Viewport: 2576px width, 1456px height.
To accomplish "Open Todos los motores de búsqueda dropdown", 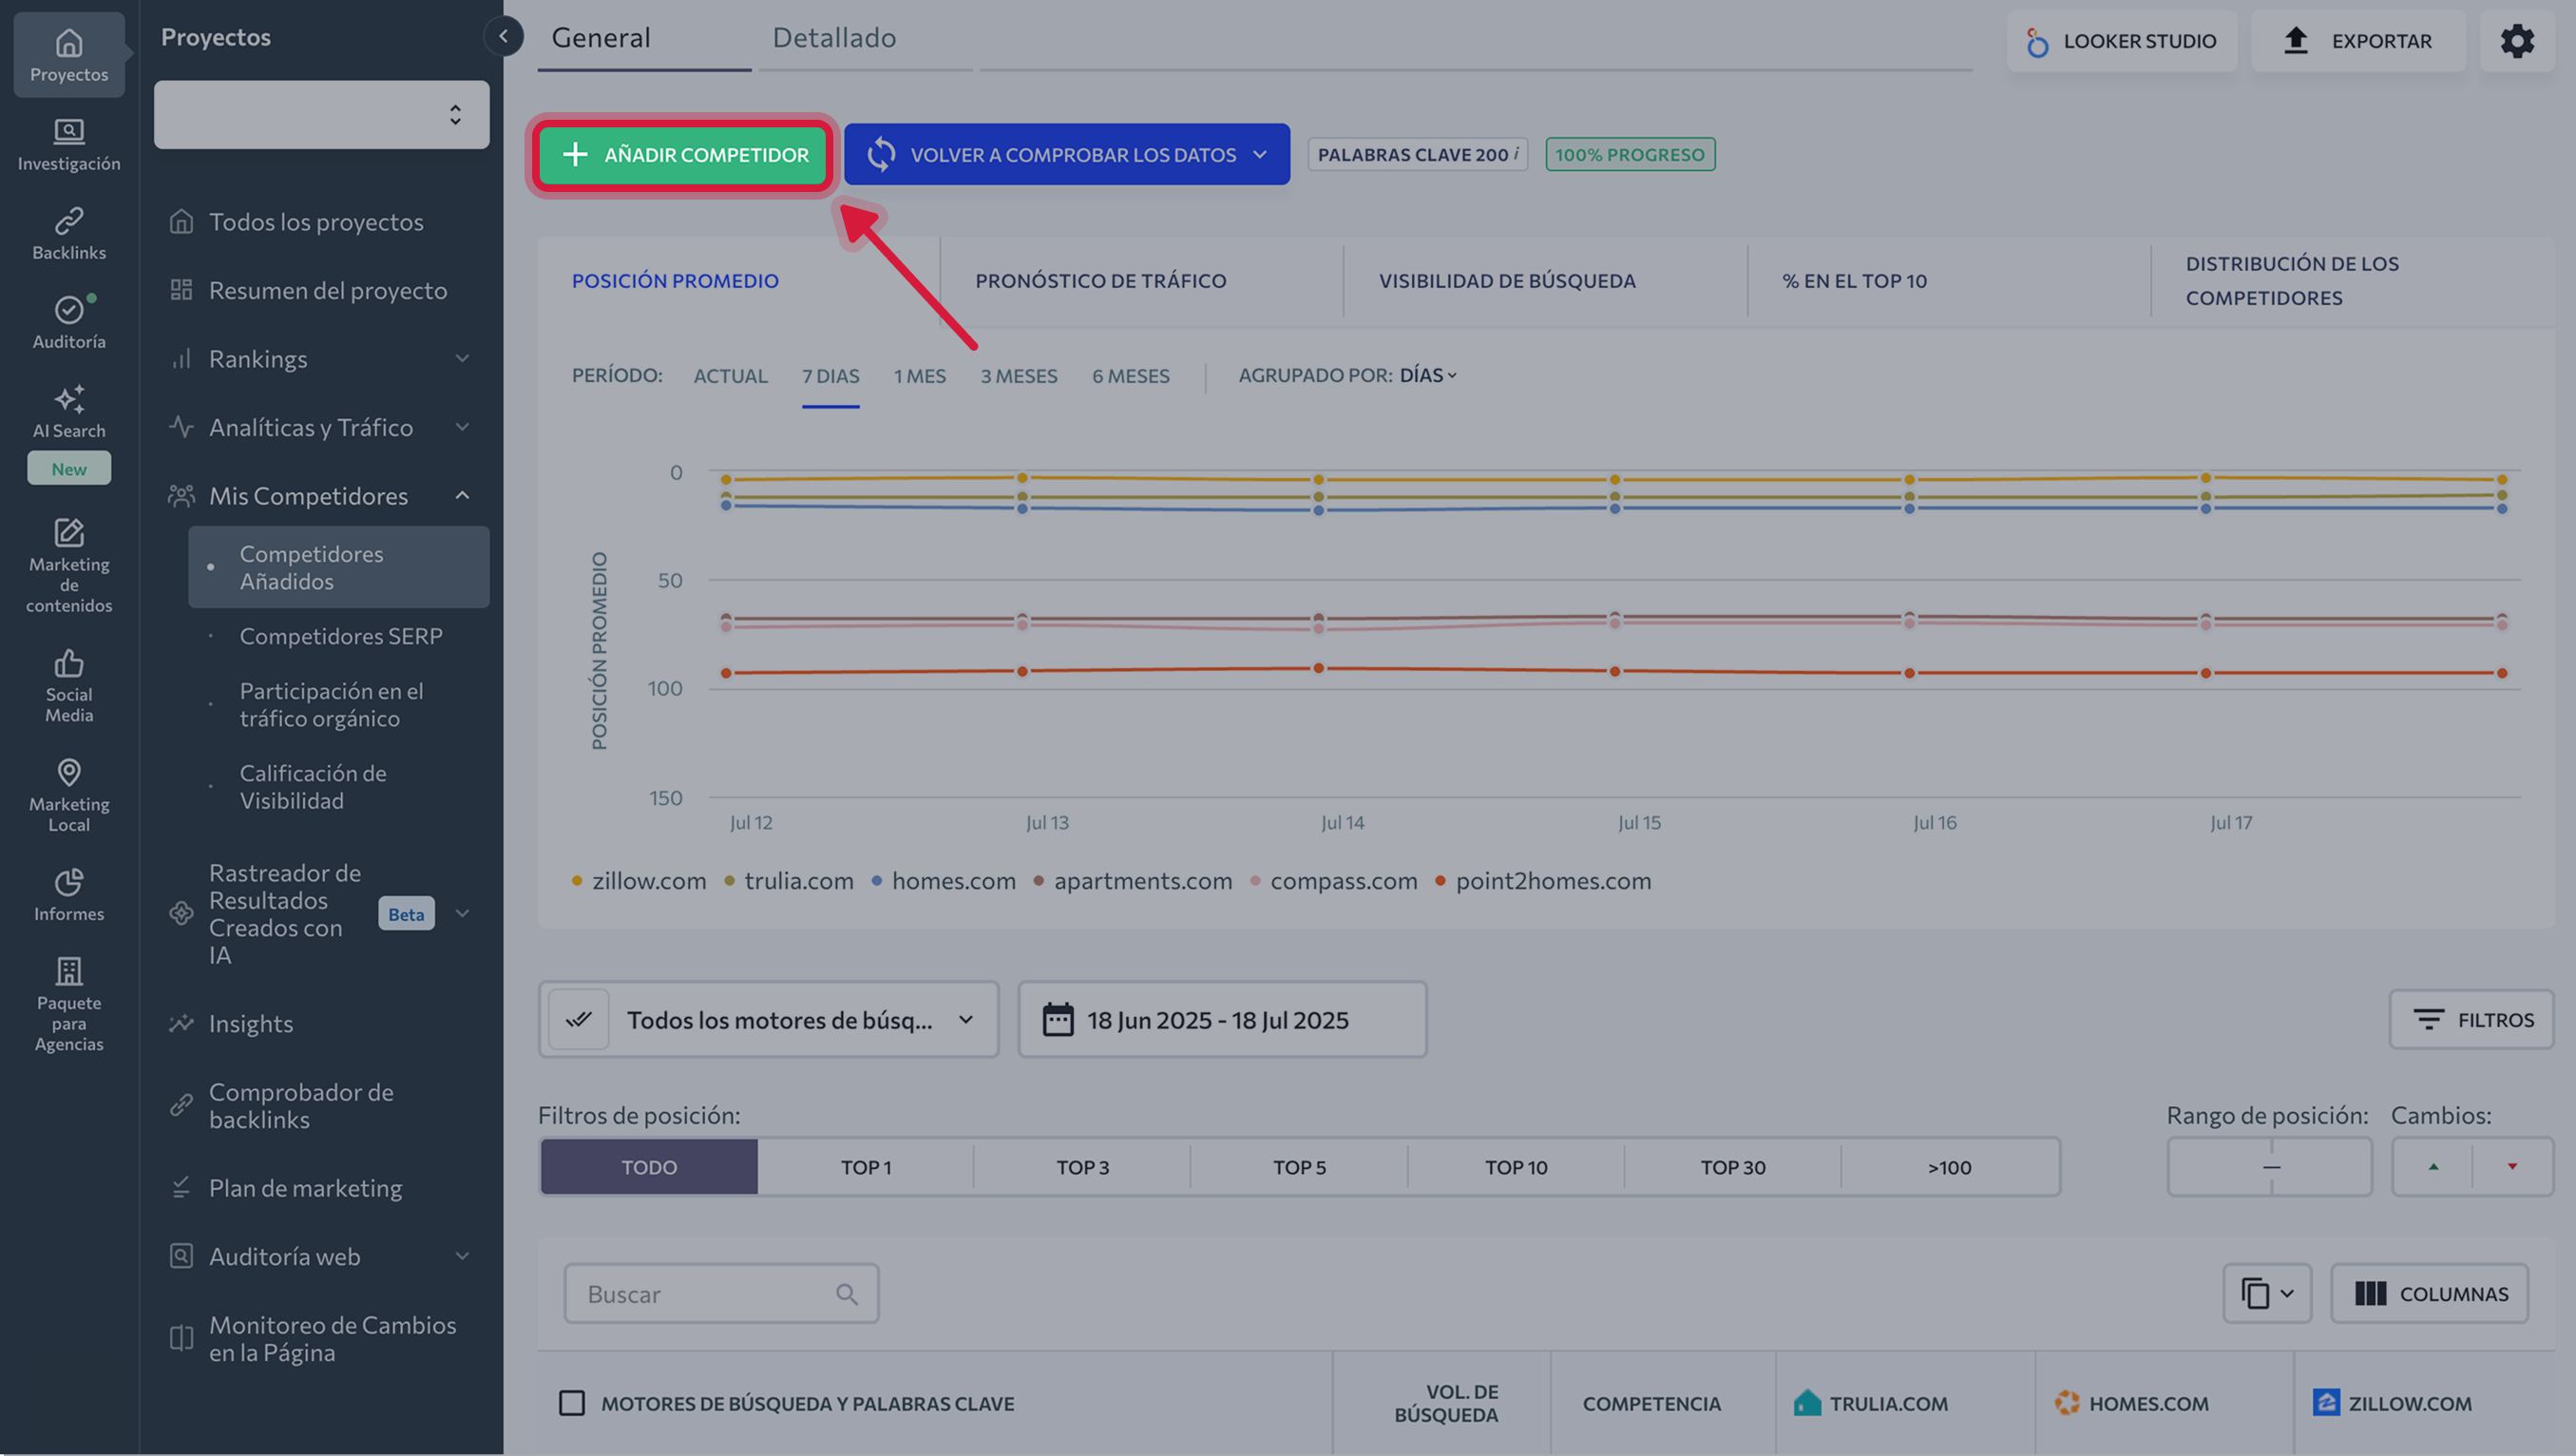I will click(768, 1020).
